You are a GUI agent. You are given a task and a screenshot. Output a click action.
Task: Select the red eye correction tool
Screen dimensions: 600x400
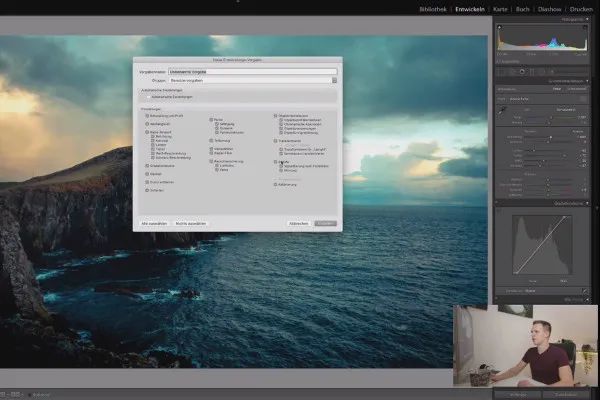pyautogui.click(x=522, y=72)
